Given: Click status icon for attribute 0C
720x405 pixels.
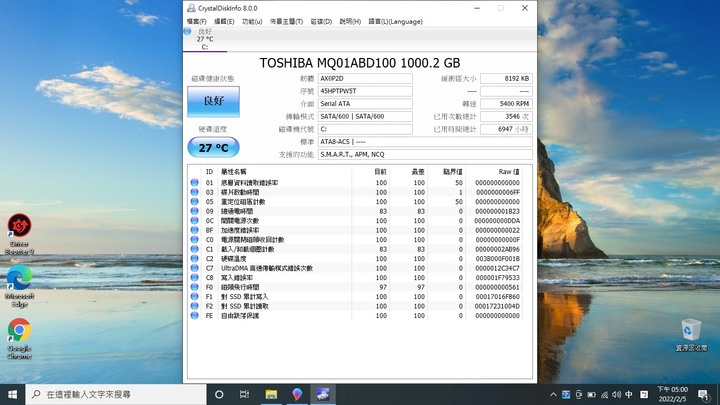Looking at the screenshot, I should 195,220.
